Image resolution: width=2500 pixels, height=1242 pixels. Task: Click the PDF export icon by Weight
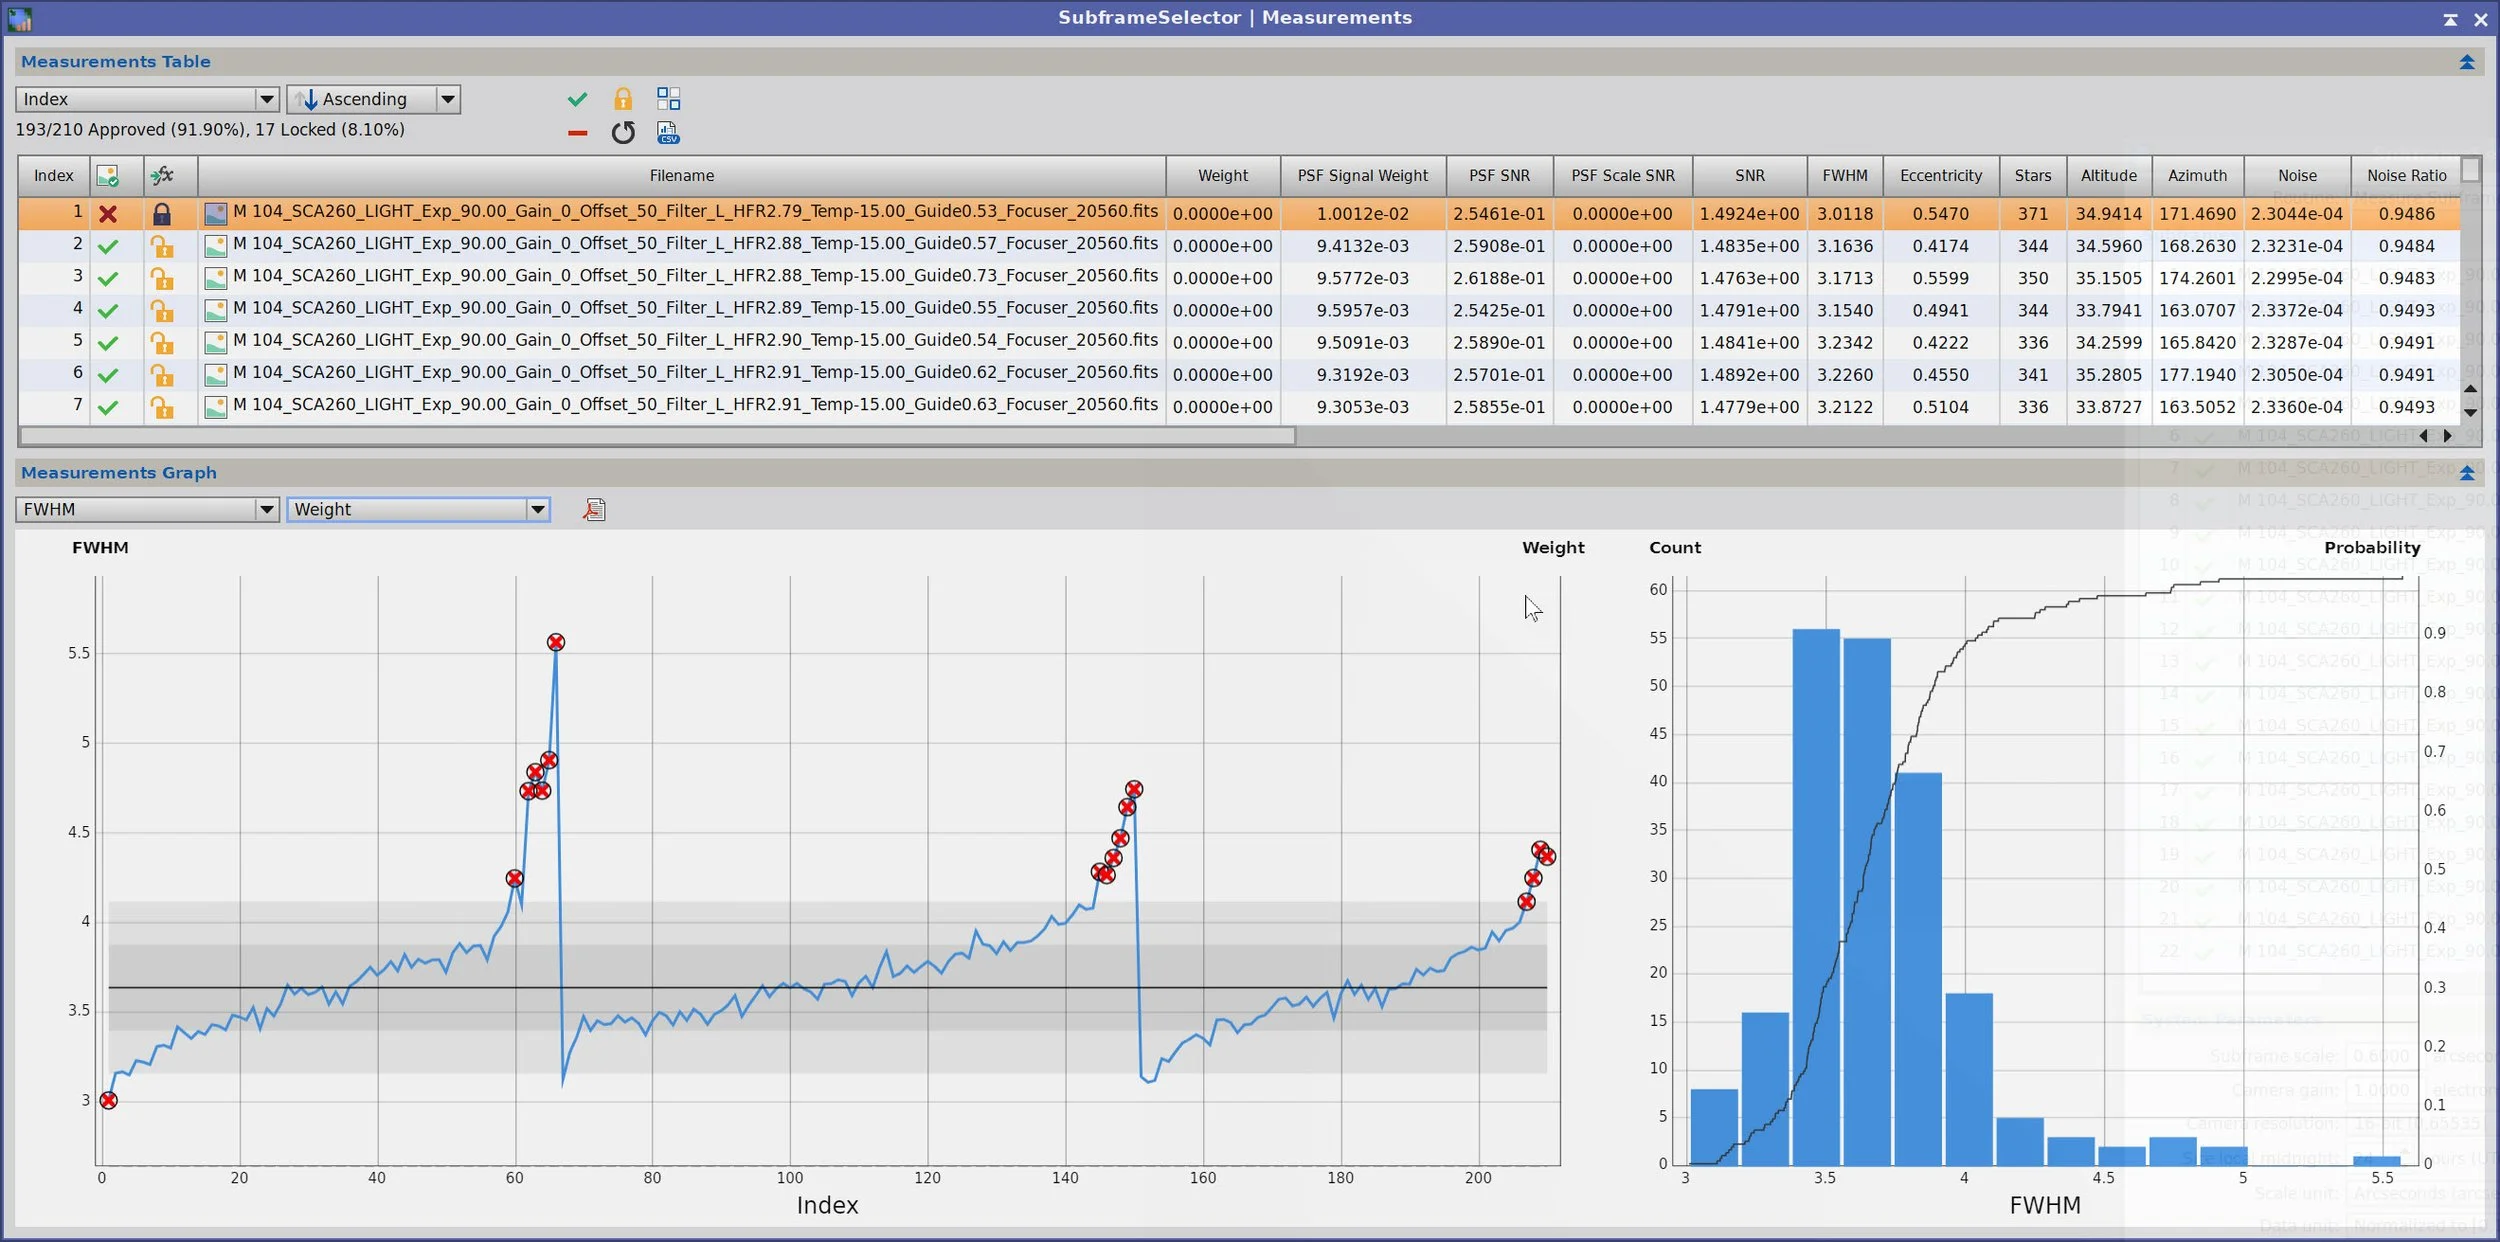[594, 510]
